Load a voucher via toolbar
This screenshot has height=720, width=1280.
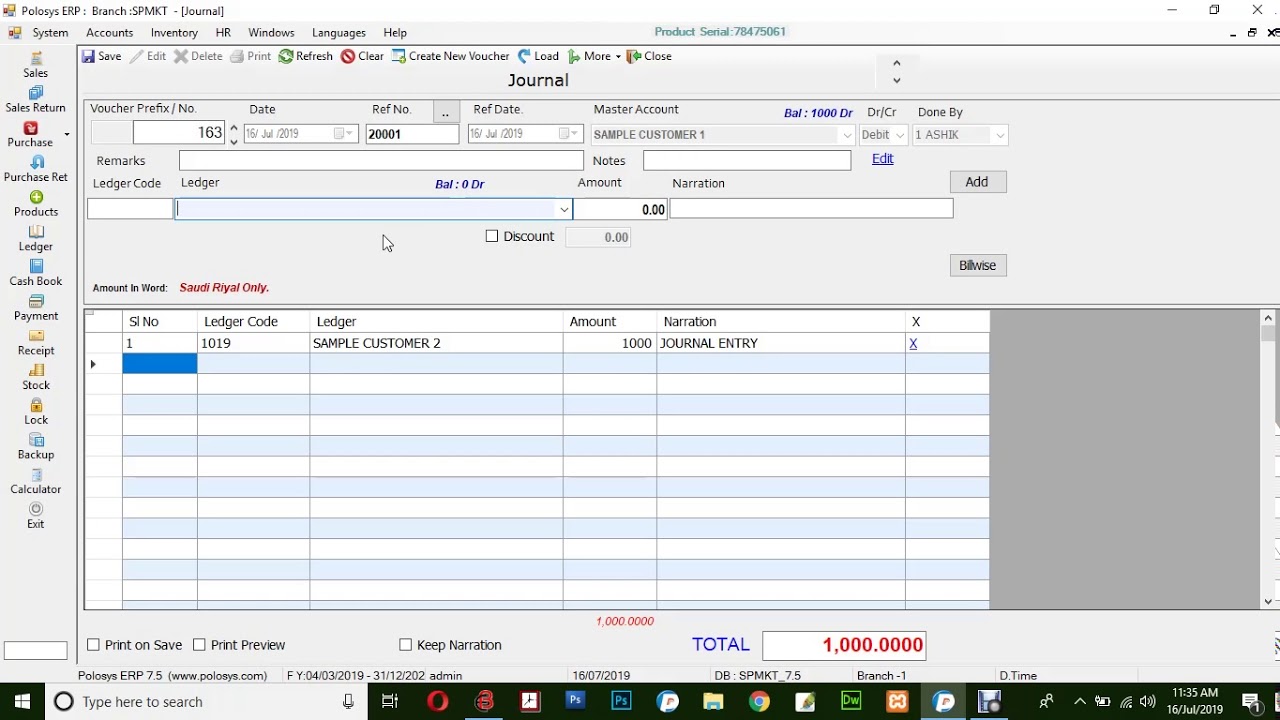538,56
